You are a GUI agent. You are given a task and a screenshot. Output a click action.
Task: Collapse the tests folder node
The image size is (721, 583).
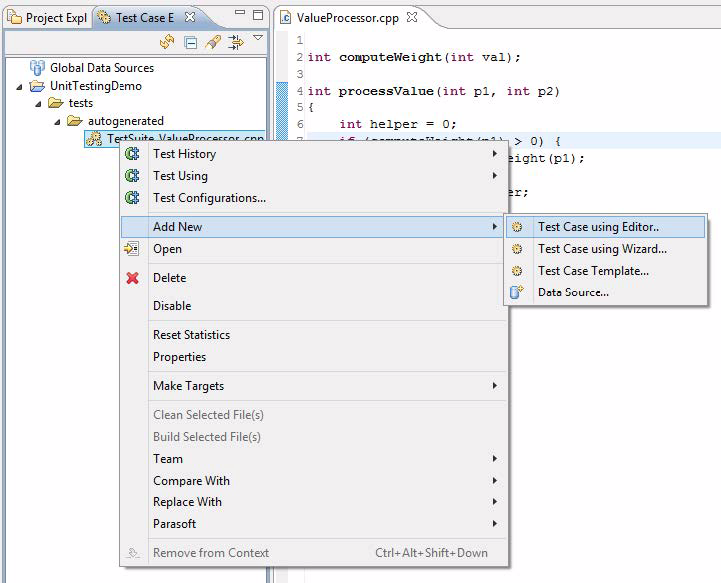[x=38, y=104]
